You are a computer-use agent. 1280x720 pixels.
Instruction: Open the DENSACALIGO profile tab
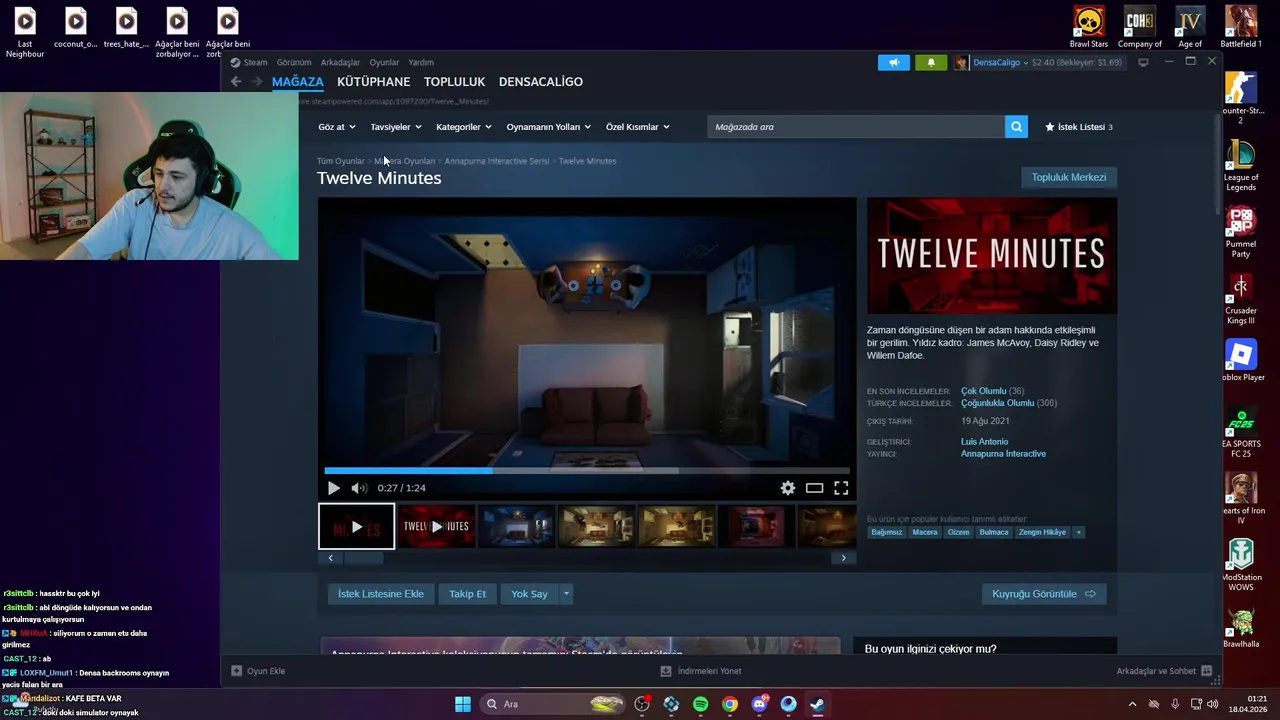(x=541, y=82)
